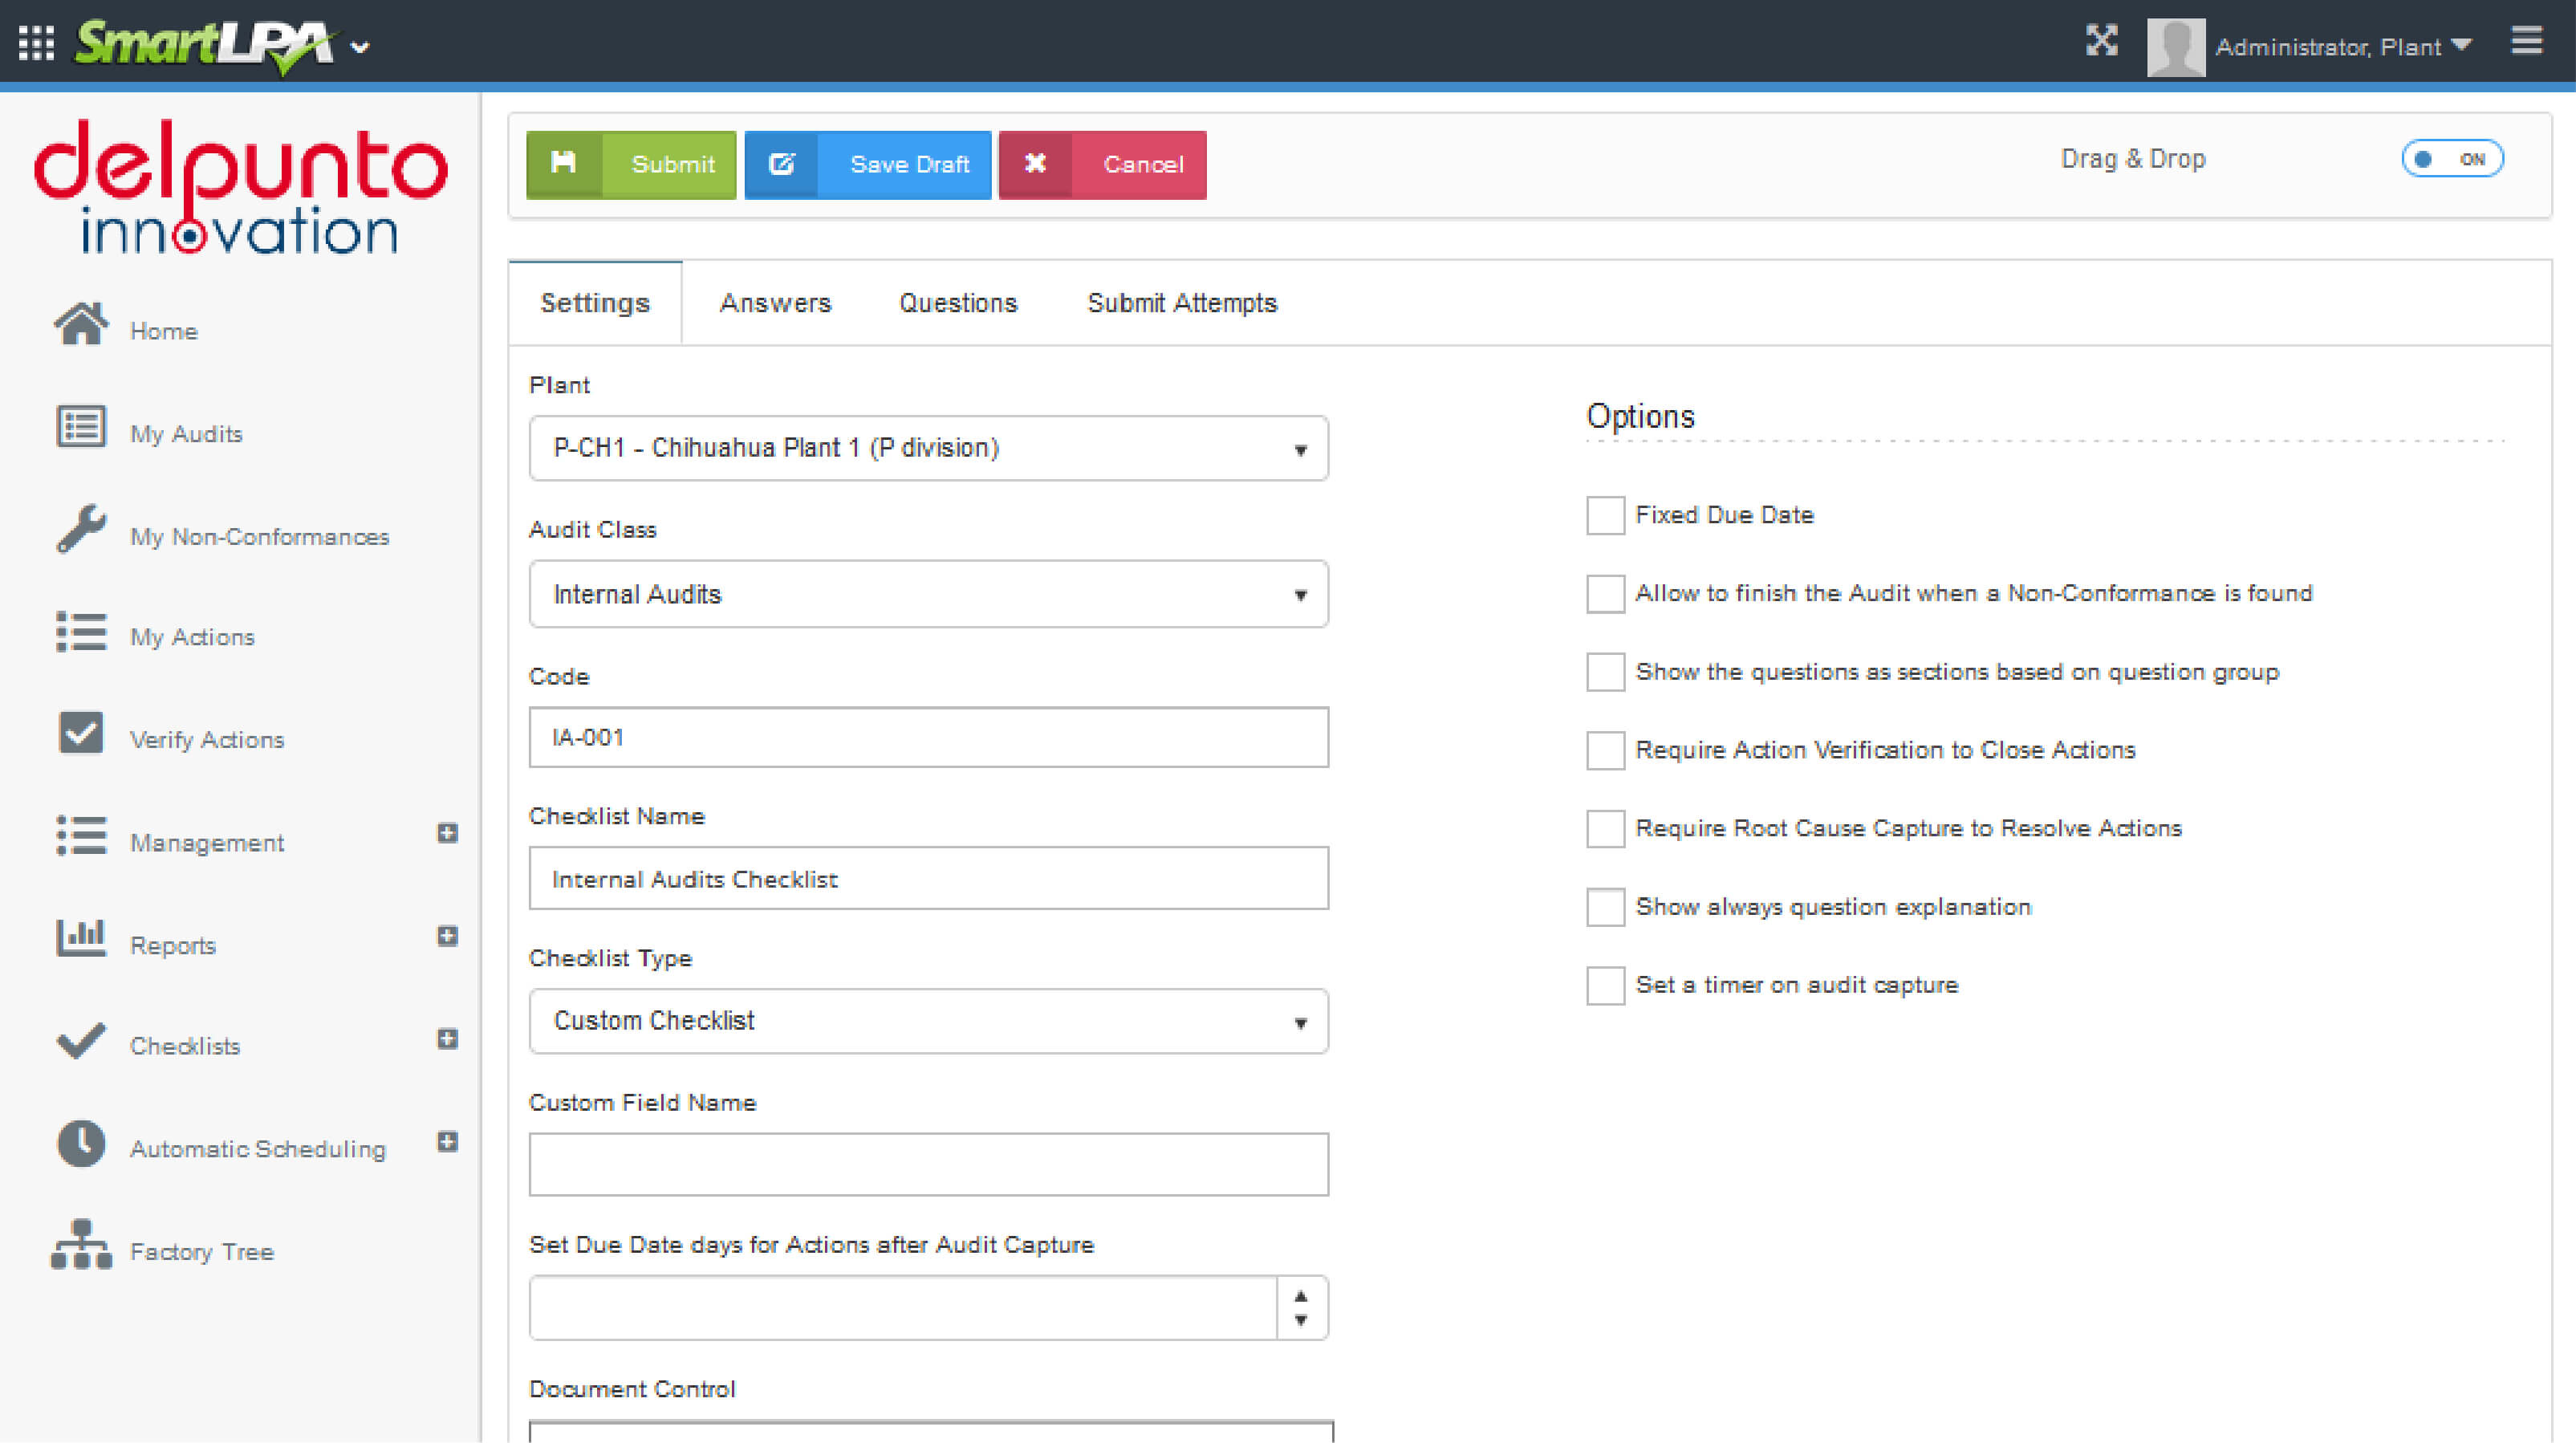Switch to the Questions tab
The width and height of the screenshot is (2576, 1443).
pos(958,303)
